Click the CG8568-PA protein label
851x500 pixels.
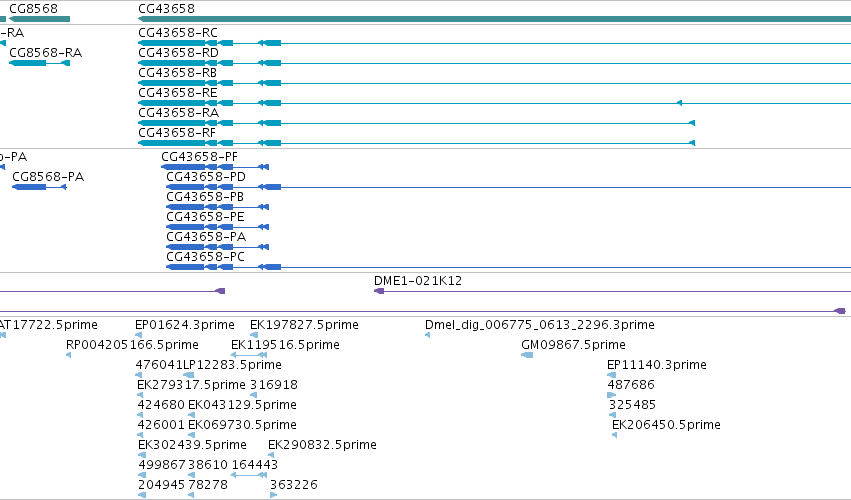click(48, 177)
